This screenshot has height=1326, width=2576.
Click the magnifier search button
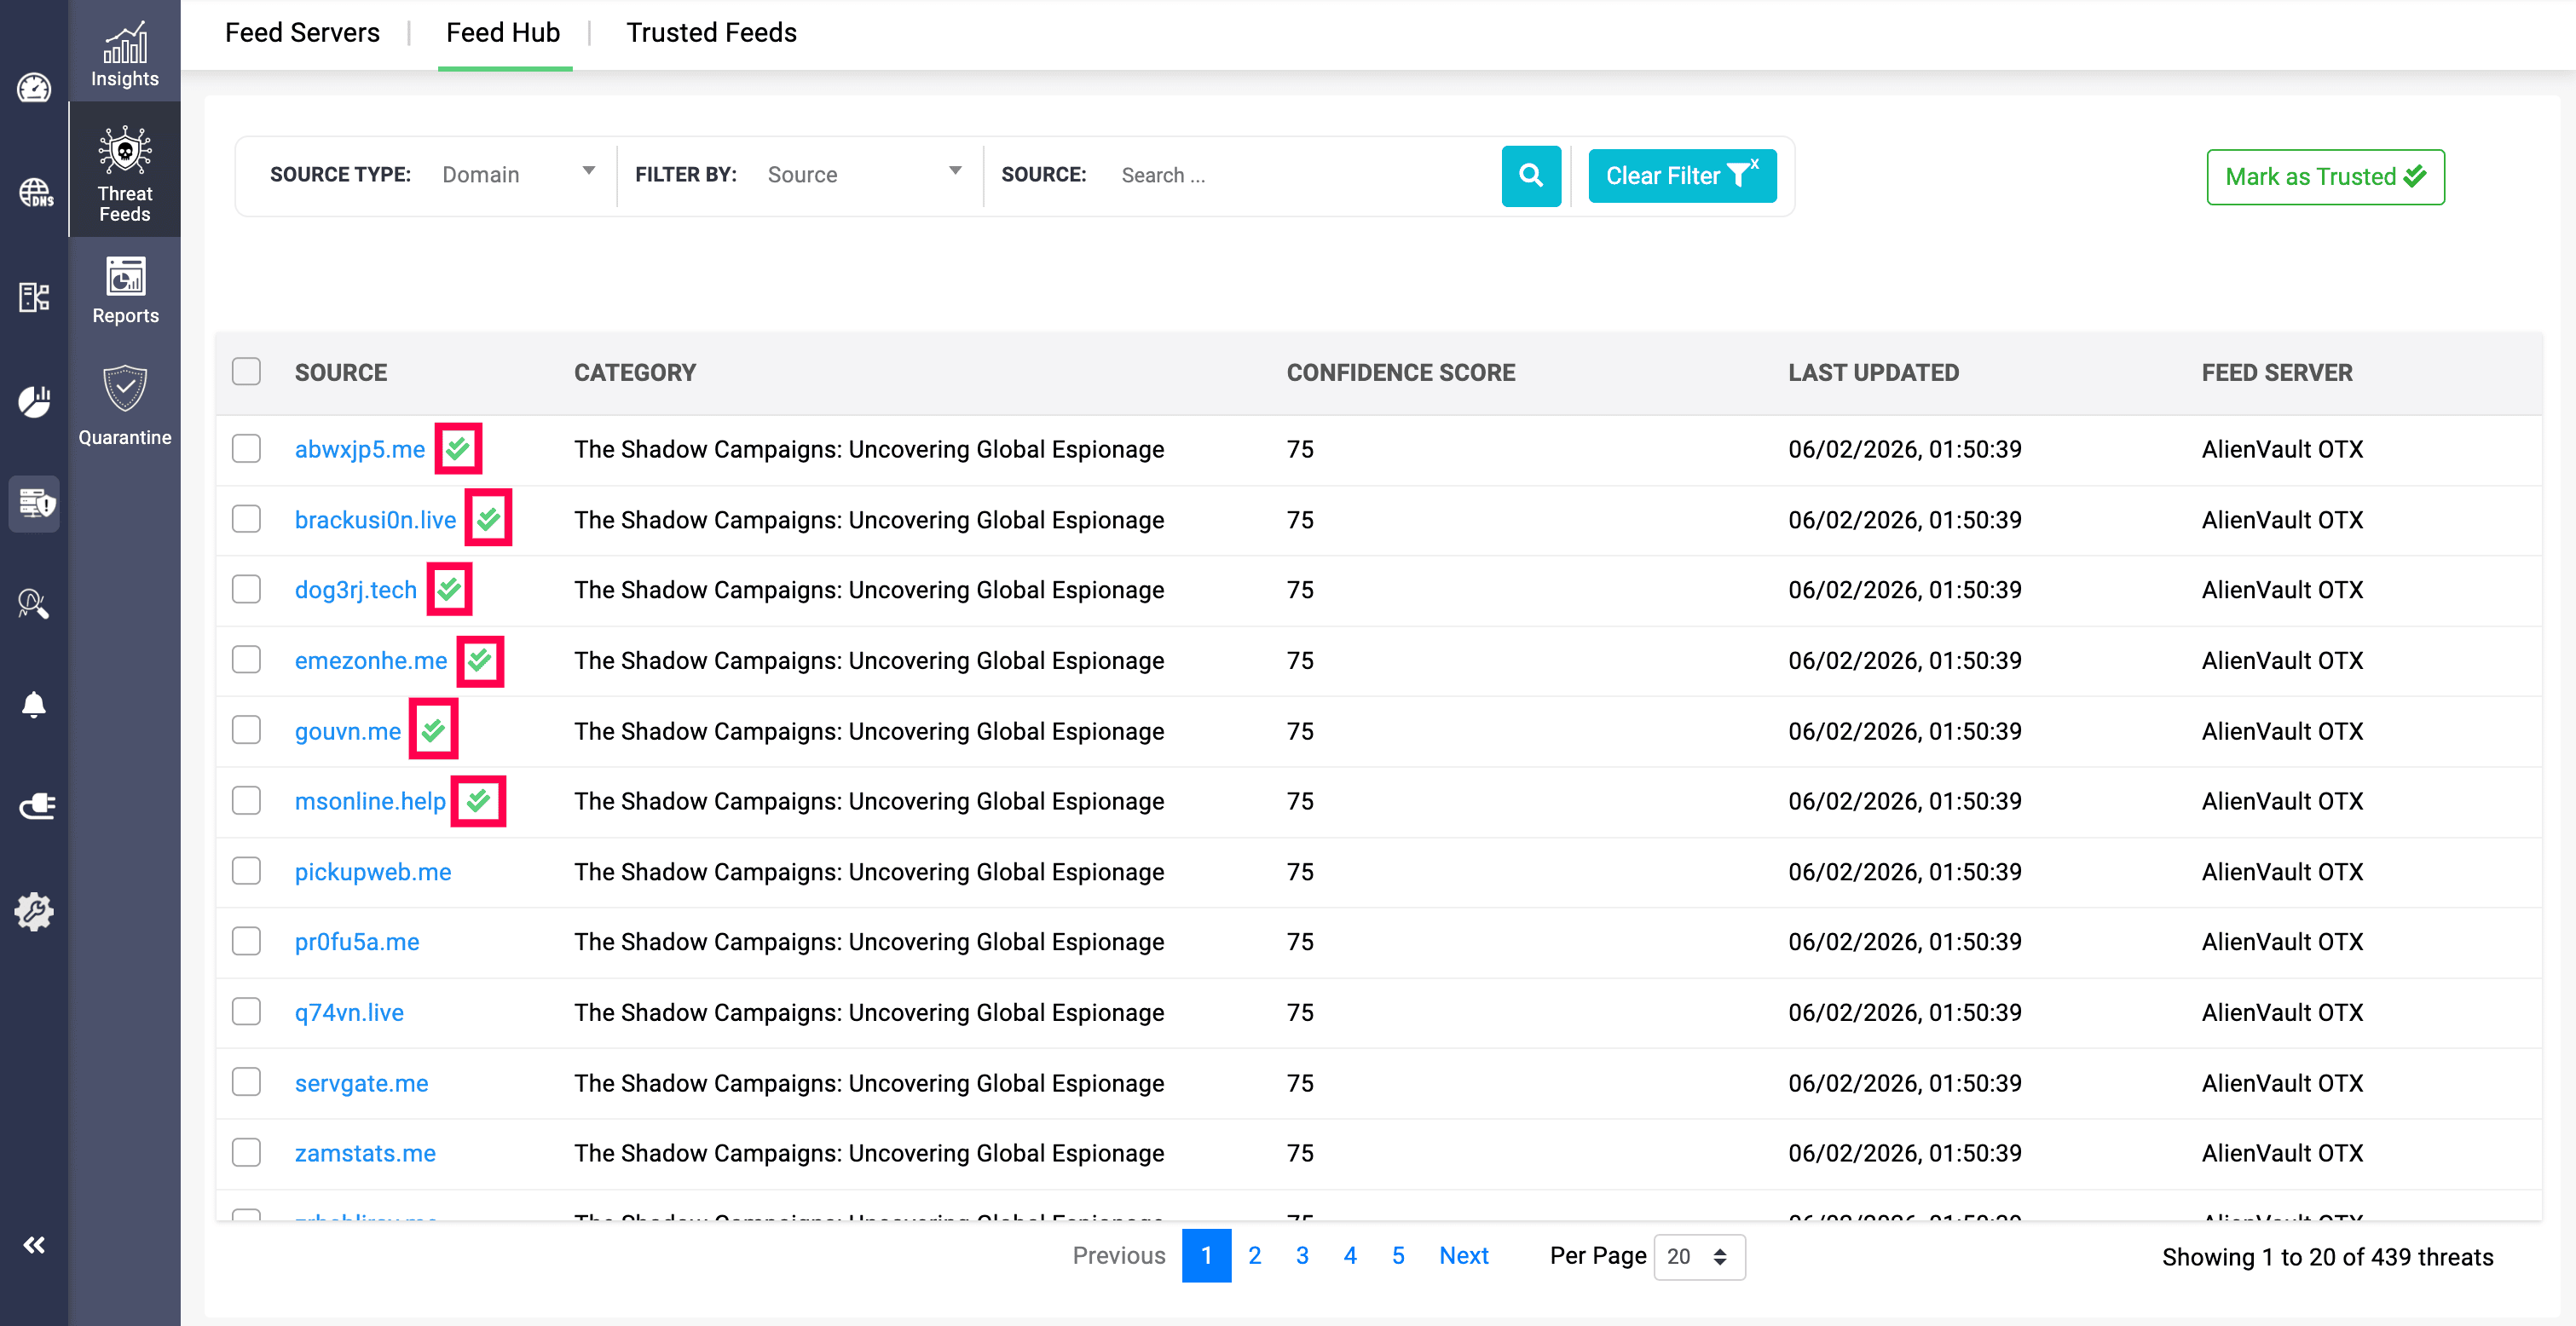tap(1530, 176)
